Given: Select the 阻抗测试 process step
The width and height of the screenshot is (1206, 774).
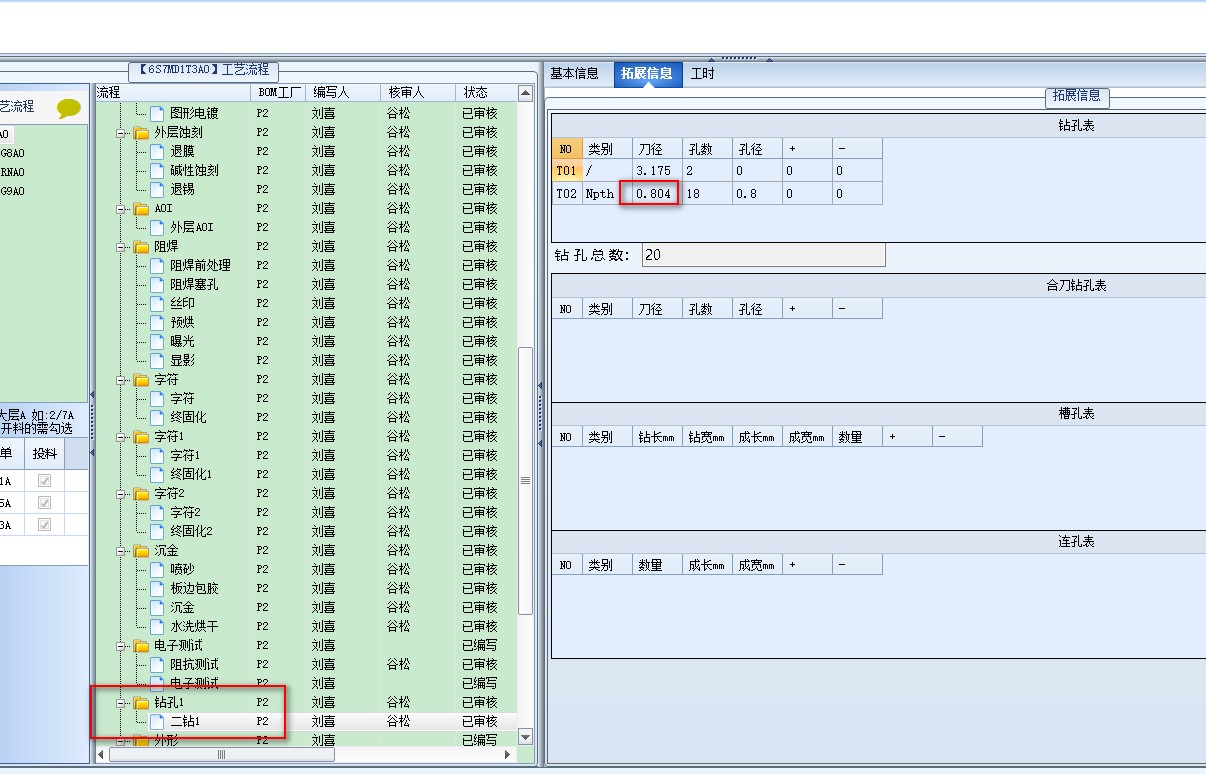Looking at the screenshot, I should [194, 664].
